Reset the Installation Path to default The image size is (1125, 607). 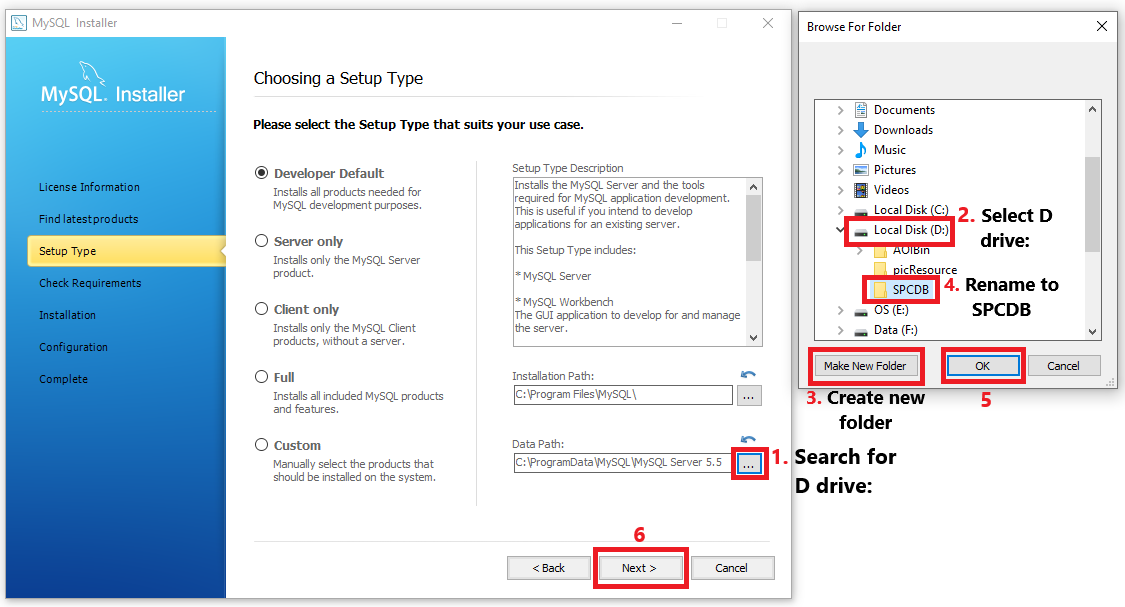click(x=748, y=375)
